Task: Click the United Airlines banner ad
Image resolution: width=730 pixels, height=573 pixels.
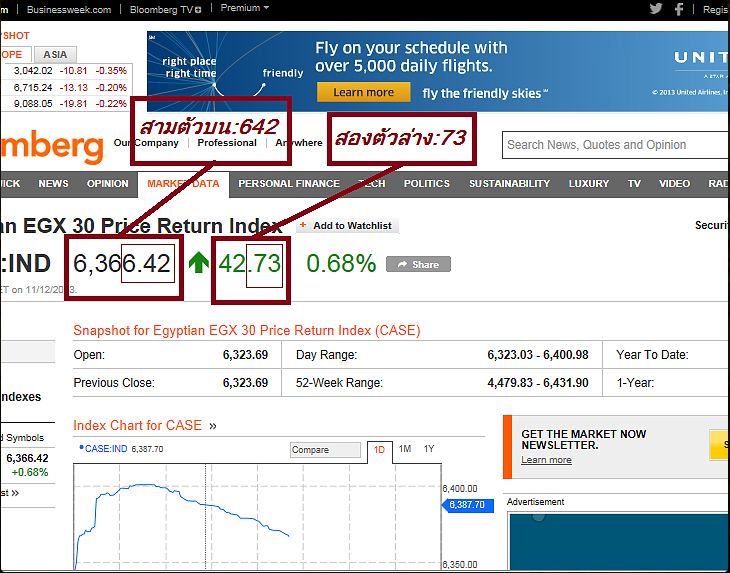Action: pyautogui.click(x=438, y=71)
